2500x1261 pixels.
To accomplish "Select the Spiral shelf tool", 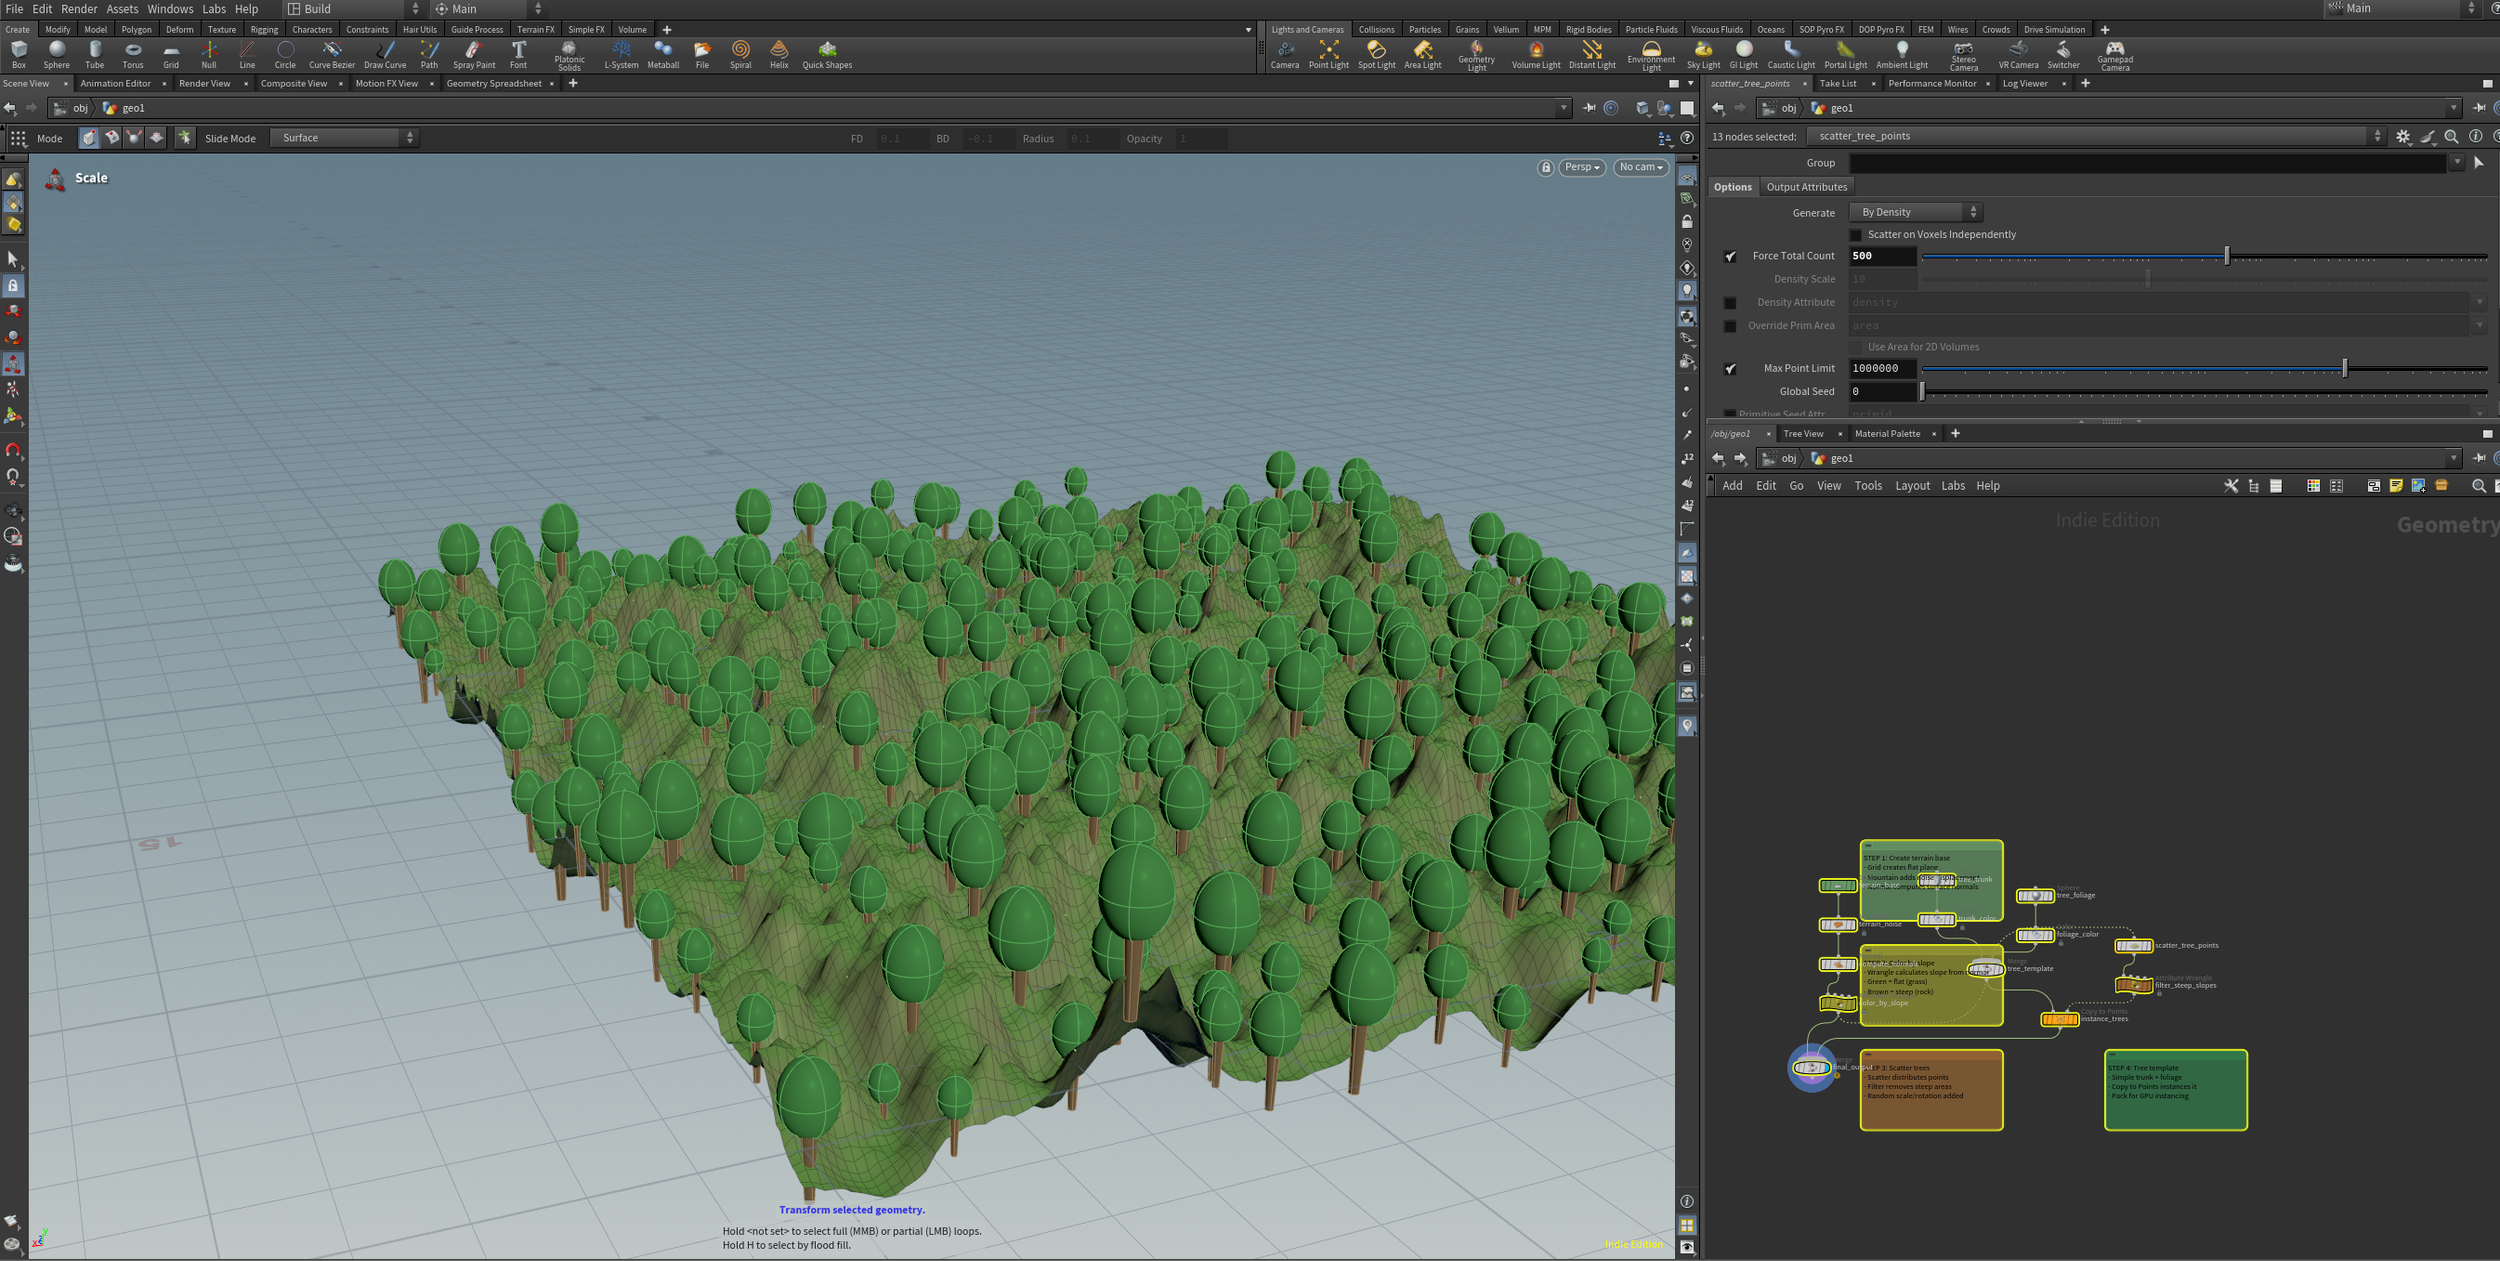I will [x=740, y=55].
